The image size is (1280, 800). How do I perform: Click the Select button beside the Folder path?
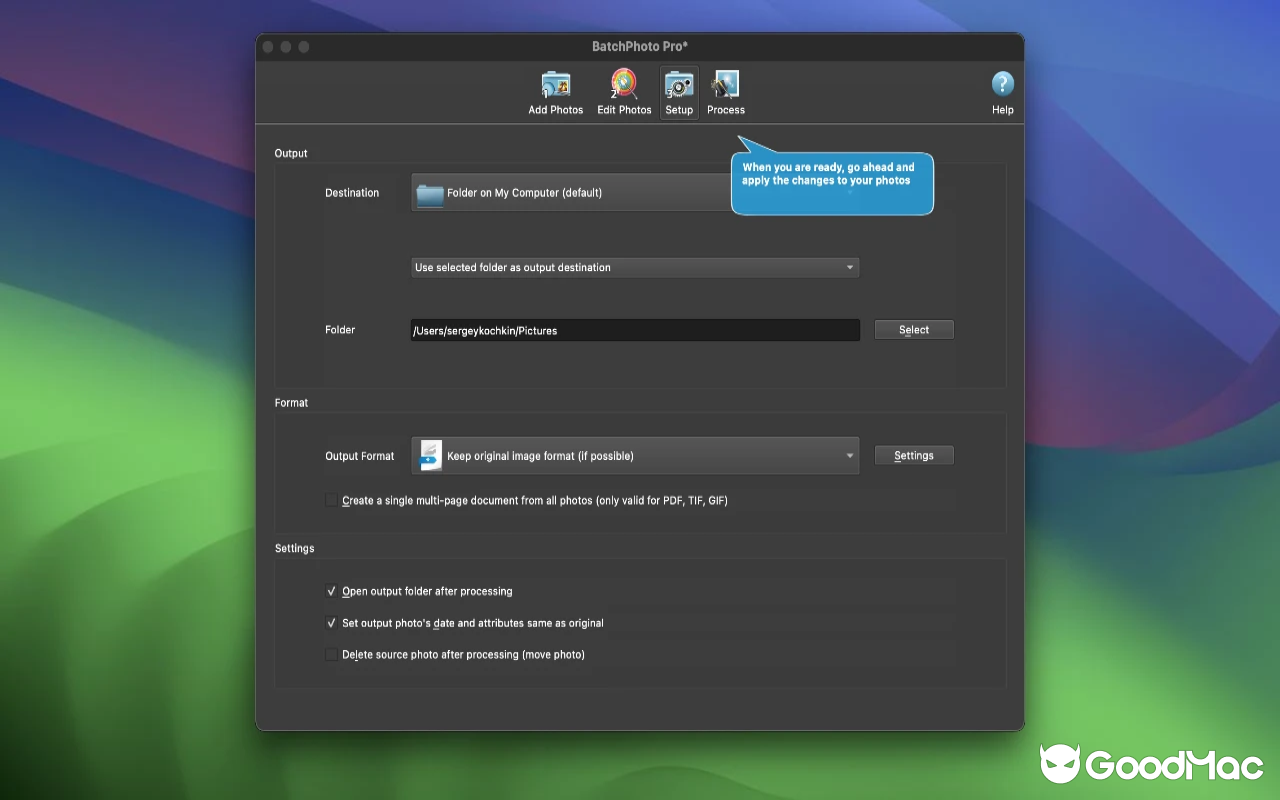click(x=913, y=329)
